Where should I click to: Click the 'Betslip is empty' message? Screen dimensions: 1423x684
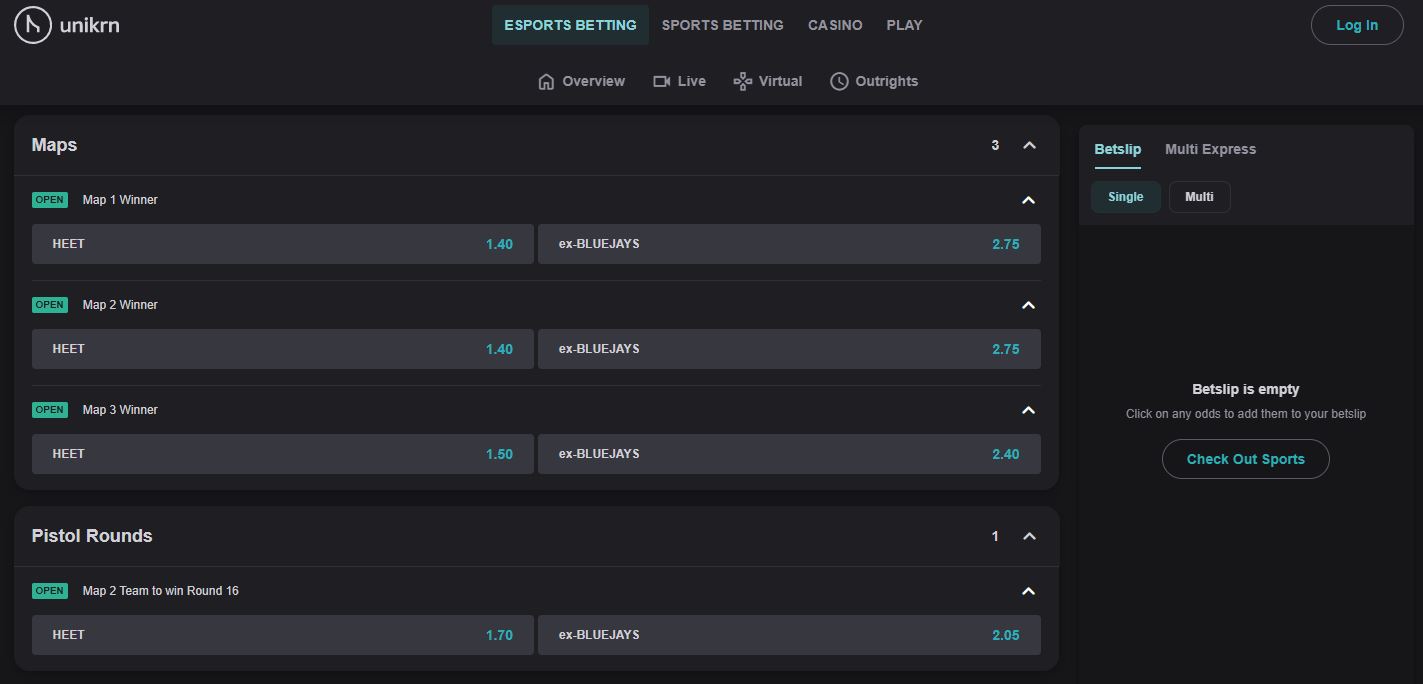(1246, 389)
